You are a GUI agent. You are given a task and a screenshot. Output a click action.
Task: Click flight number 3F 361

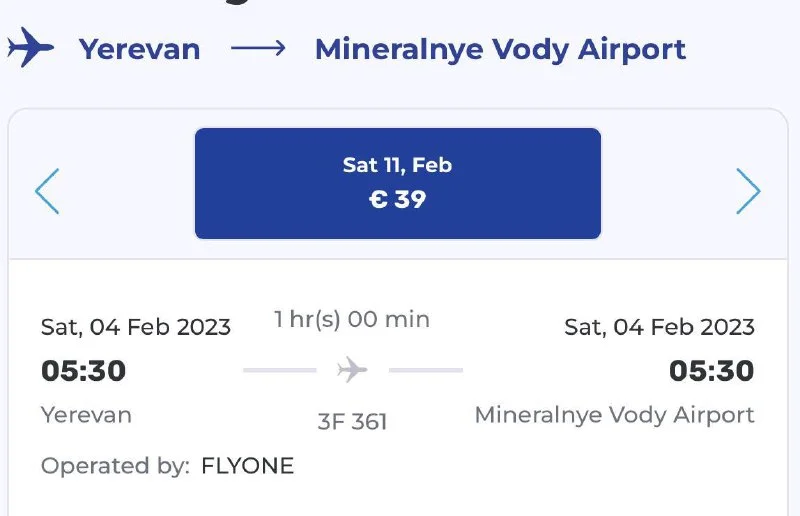click(352, 421)
